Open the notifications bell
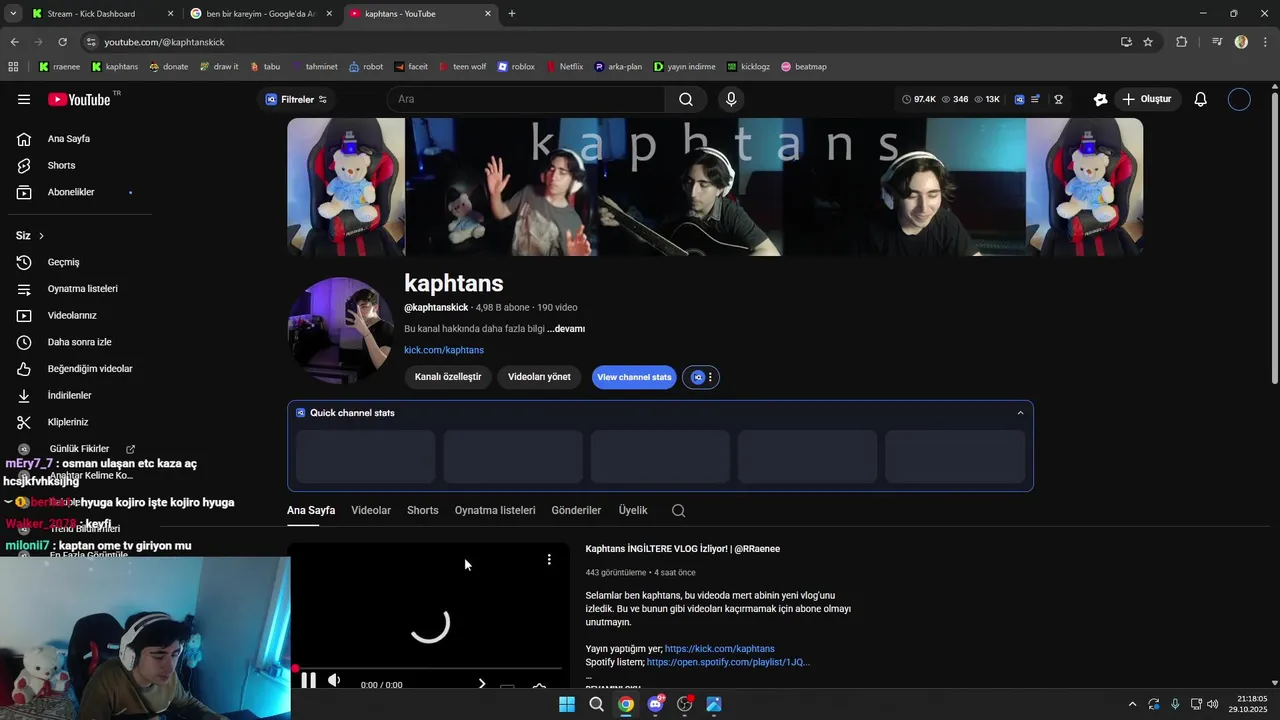The width and height of the screenshot is (1280, 720). 1201,99
